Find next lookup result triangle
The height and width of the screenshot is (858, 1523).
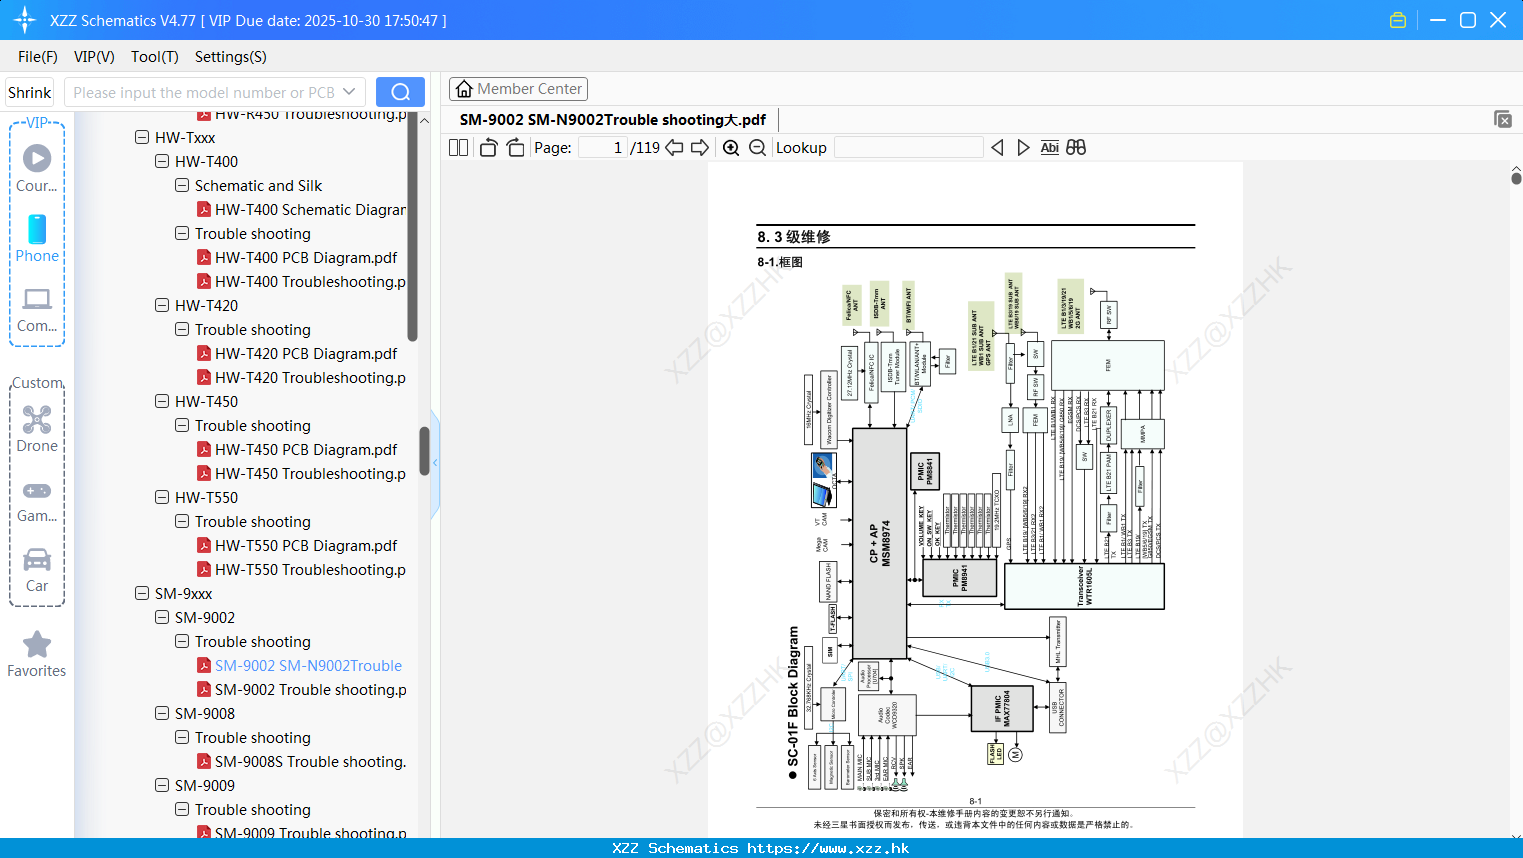(1023, 147)
